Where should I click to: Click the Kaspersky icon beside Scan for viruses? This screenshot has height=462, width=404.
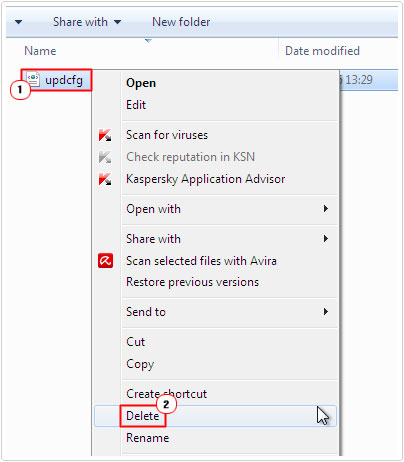tap(105, 135)
